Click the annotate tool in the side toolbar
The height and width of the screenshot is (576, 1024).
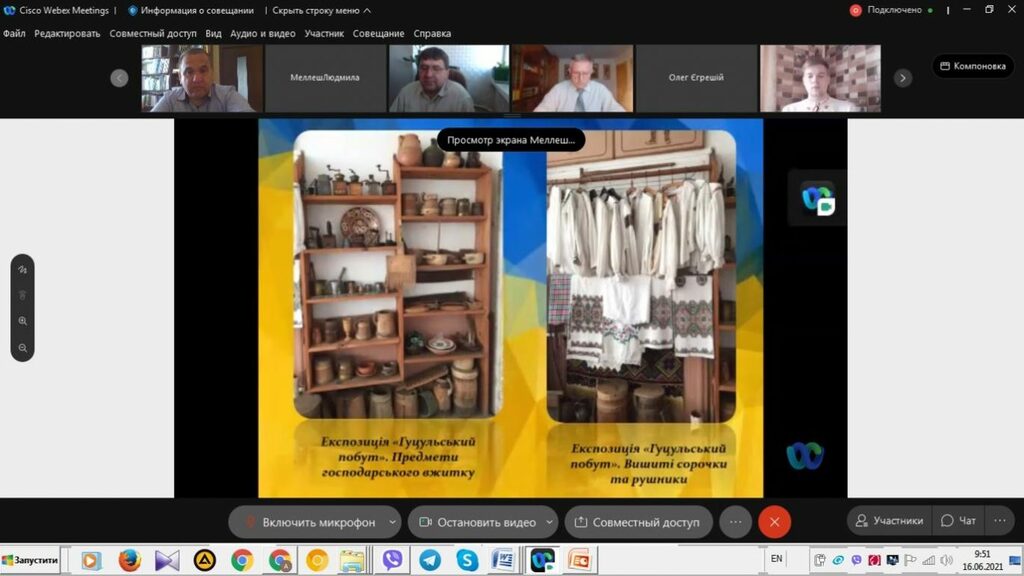(x=22, y=270)
